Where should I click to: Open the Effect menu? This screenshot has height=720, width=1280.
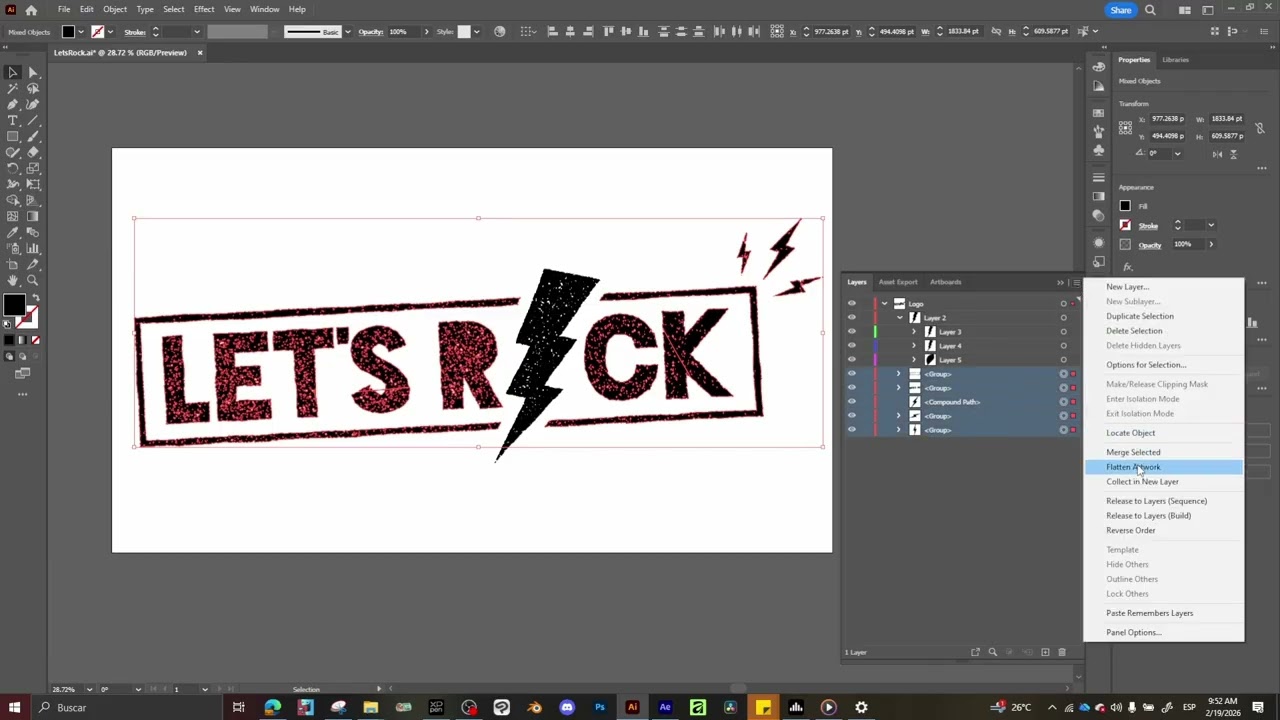point(204,9)
